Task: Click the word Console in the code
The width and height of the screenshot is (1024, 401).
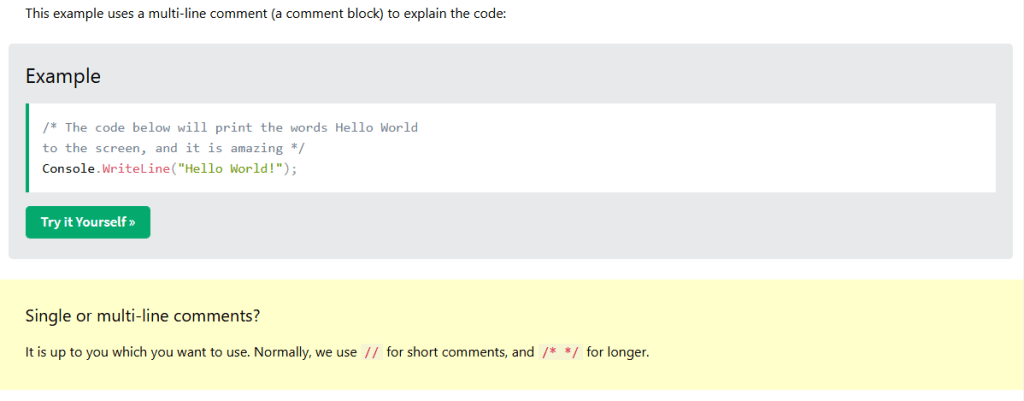Action: [x=68, y=168]
